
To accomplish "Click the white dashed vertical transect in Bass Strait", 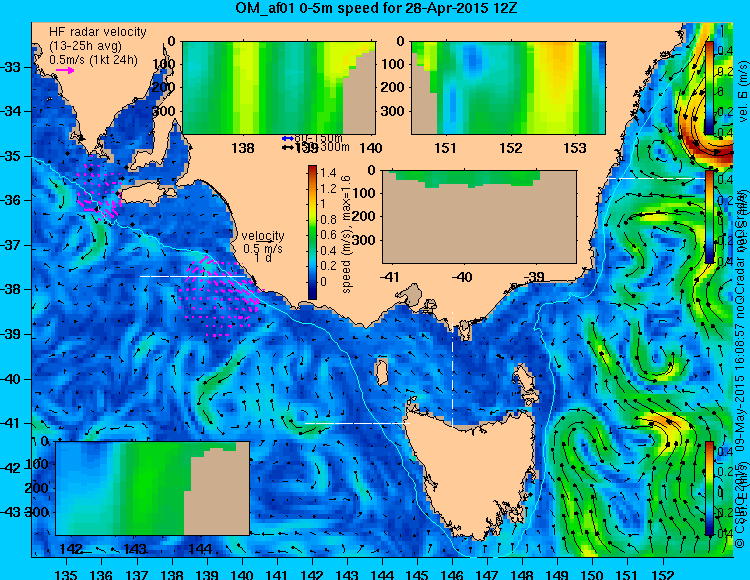I will point(452,368).
